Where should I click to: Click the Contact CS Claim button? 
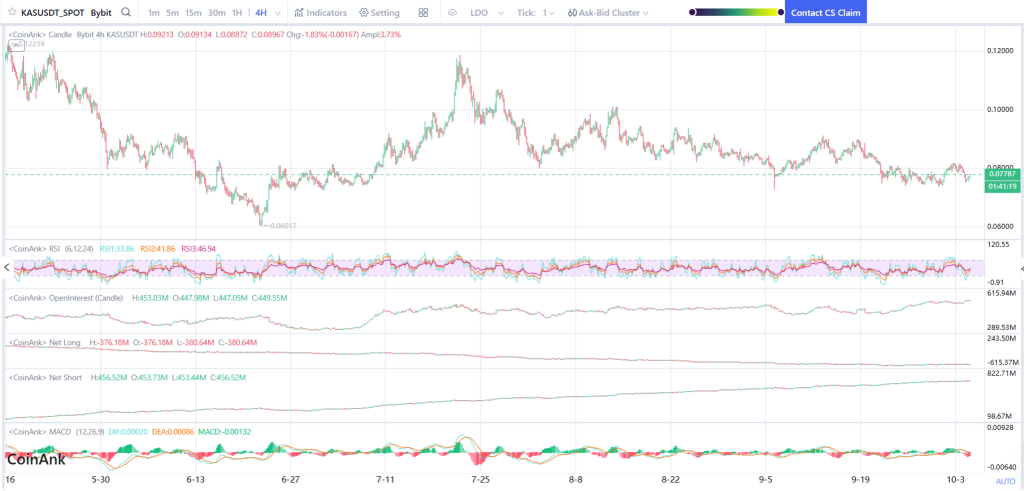tap(825, 12)
